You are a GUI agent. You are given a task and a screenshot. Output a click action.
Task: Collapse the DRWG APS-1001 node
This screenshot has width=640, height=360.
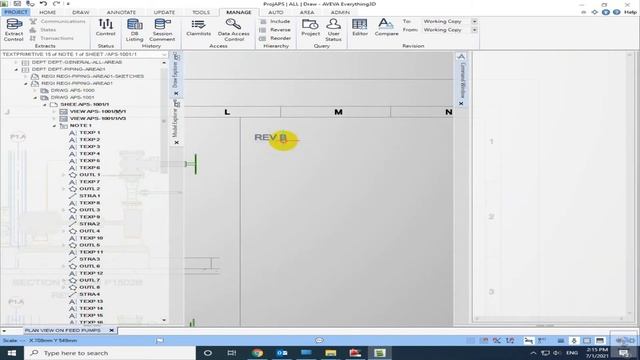(35, 98)
